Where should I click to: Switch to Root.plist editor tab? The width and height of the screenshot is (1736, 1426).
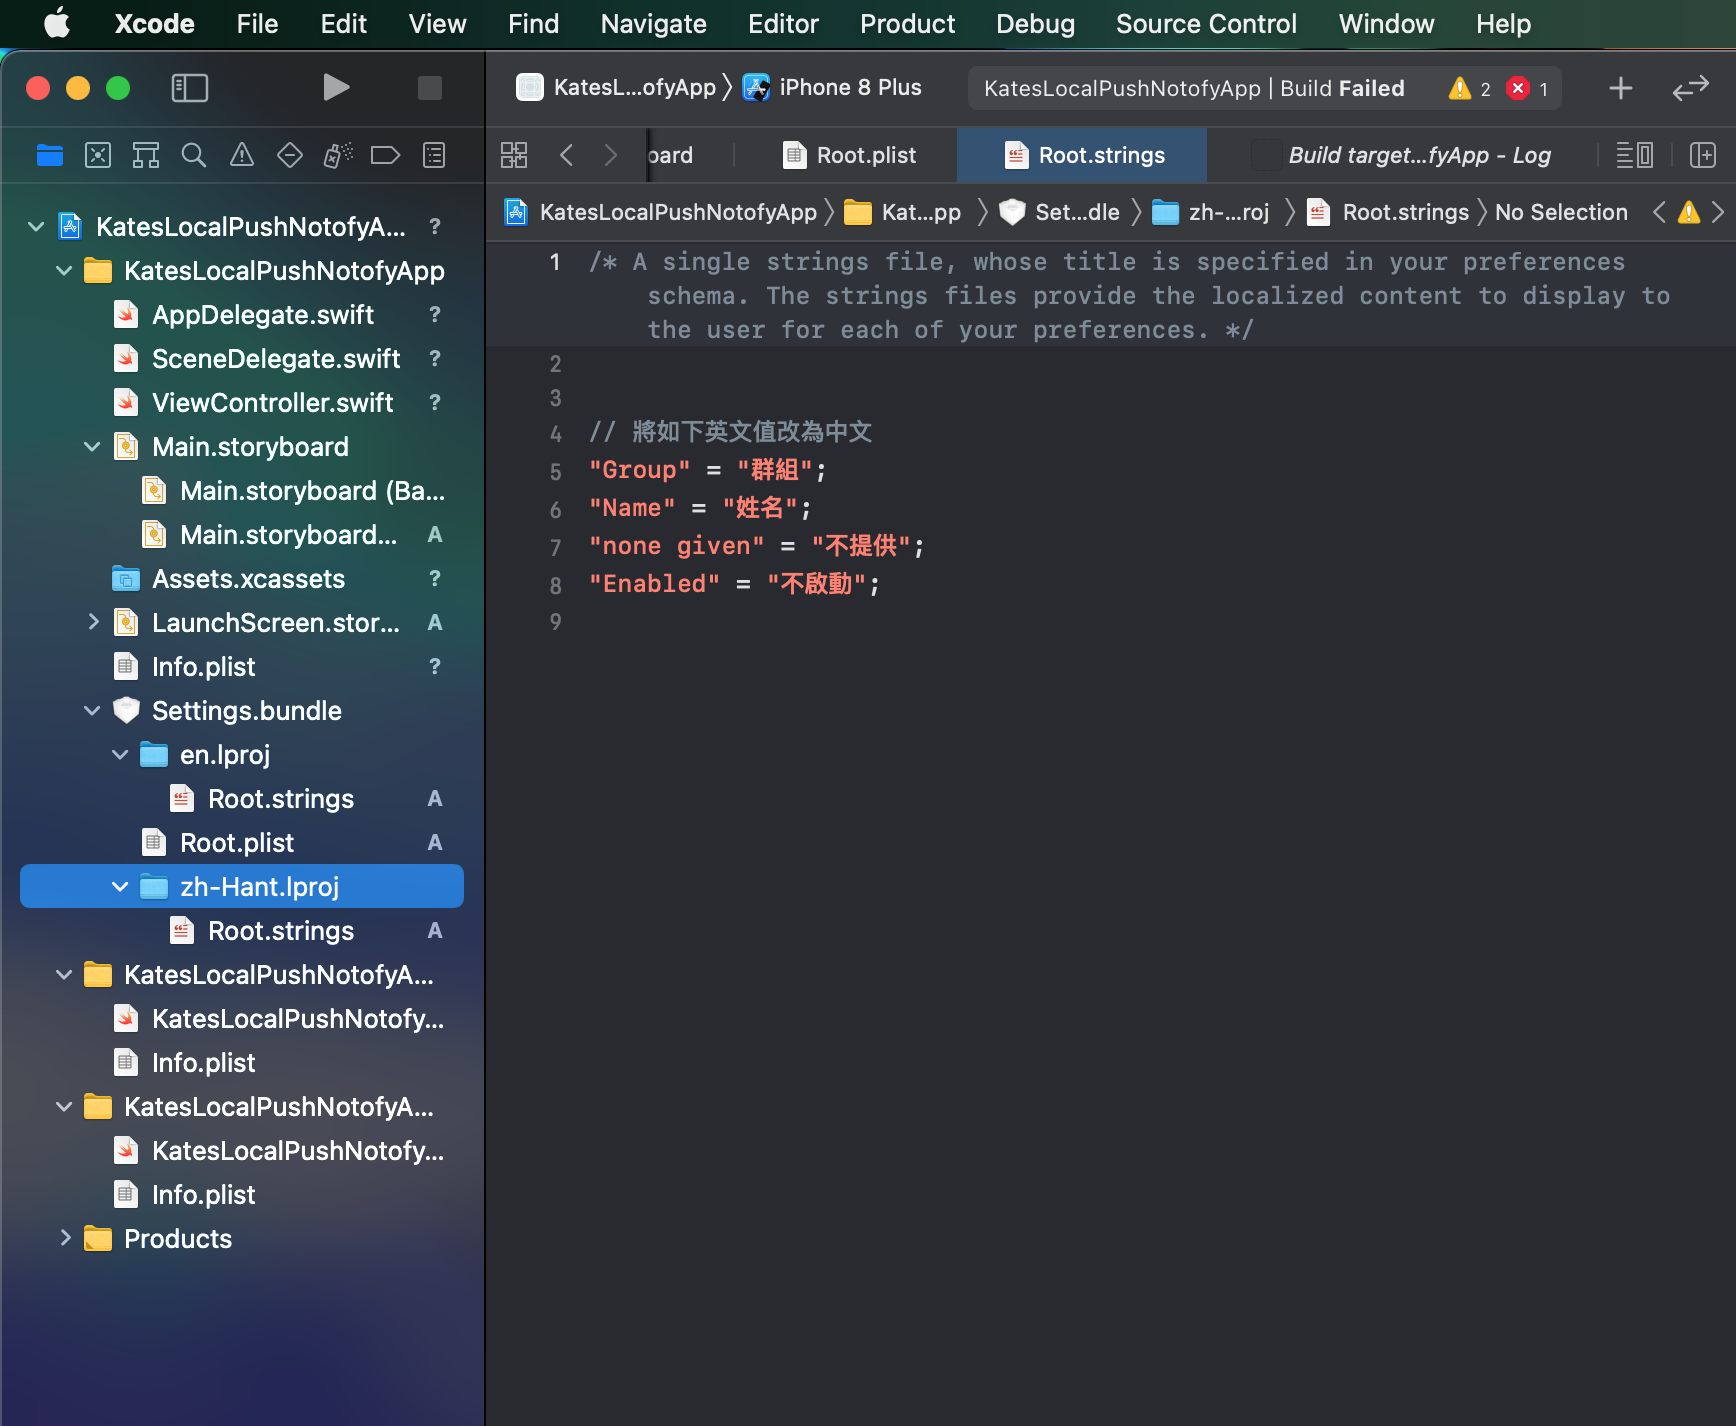point(850,155)
